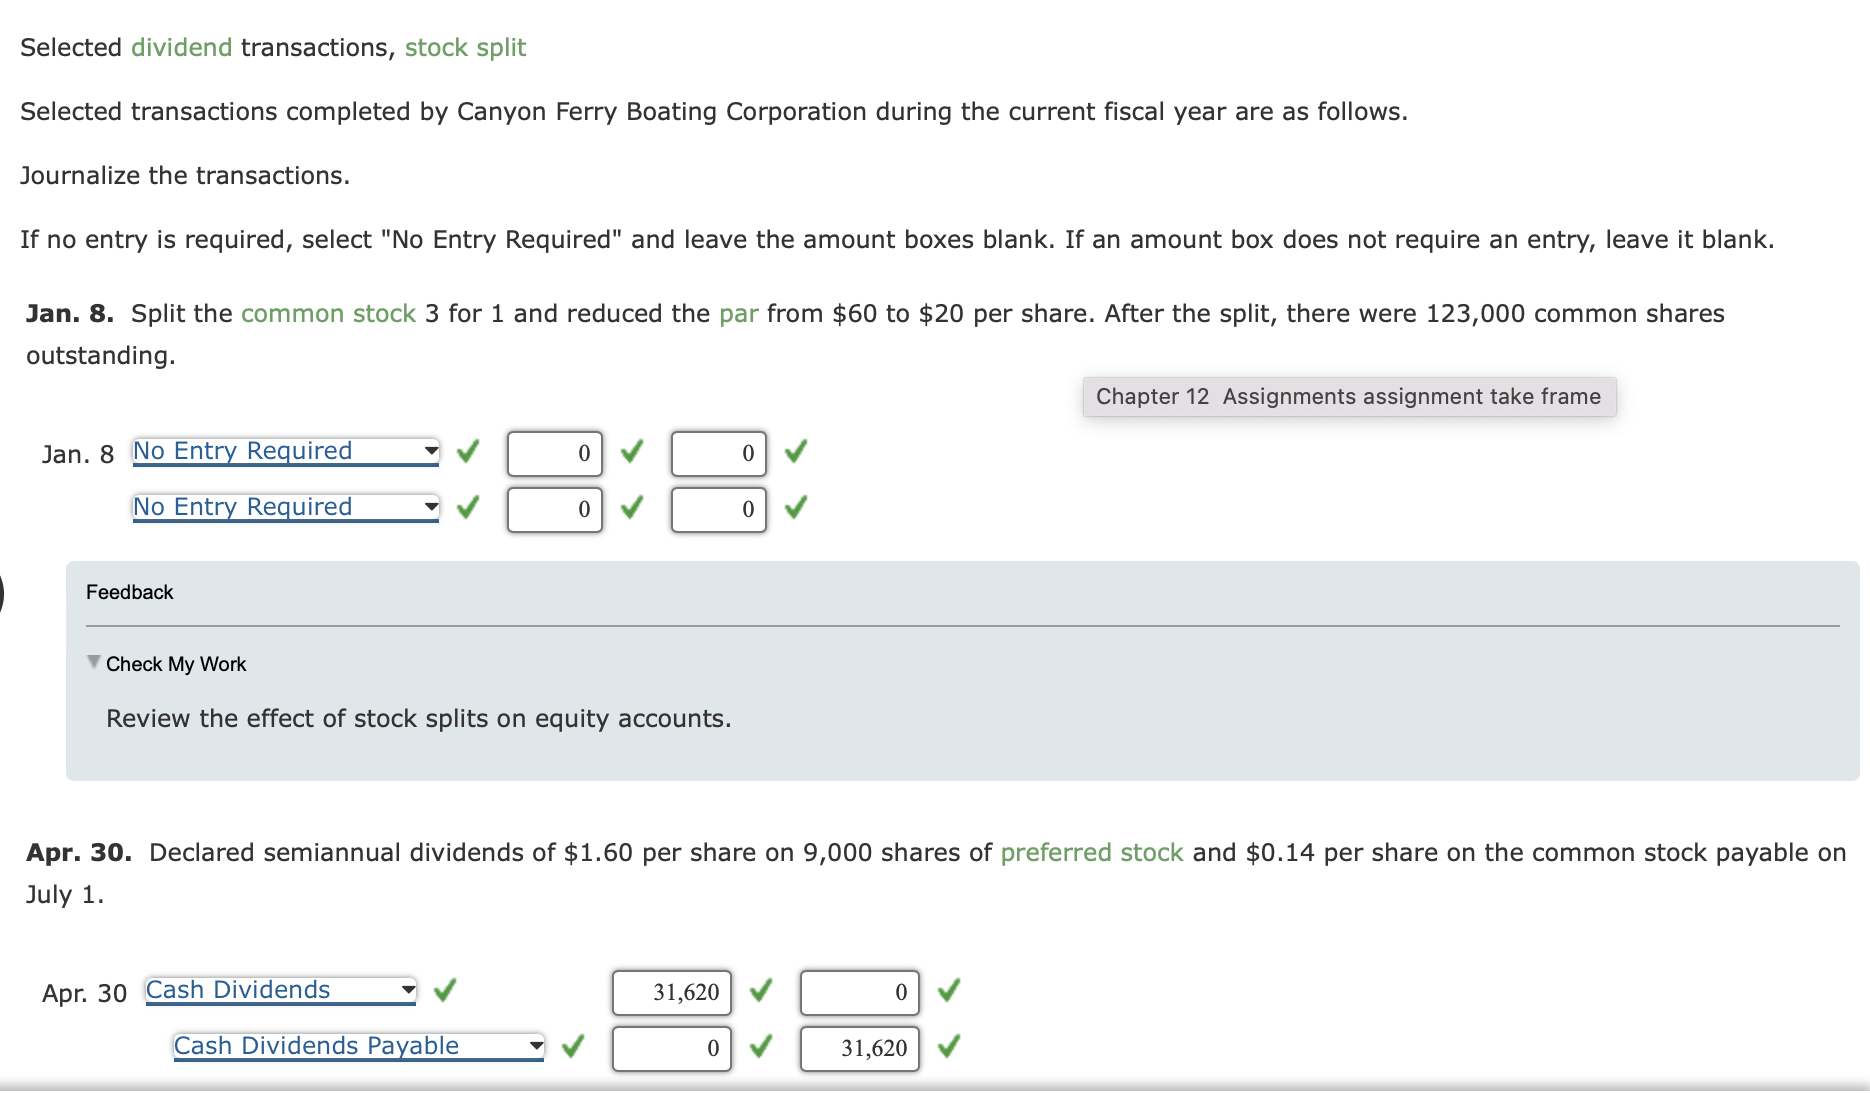Click the checkmark beside the 31,620 credit amount
1870x1094 pixels.
tap(946, 1047)
